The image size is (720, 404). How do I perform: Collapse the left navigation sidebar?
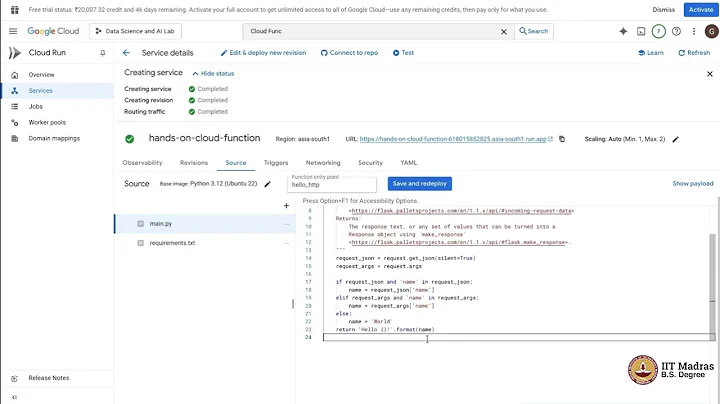pyautogui.click(x=14, y=397)
